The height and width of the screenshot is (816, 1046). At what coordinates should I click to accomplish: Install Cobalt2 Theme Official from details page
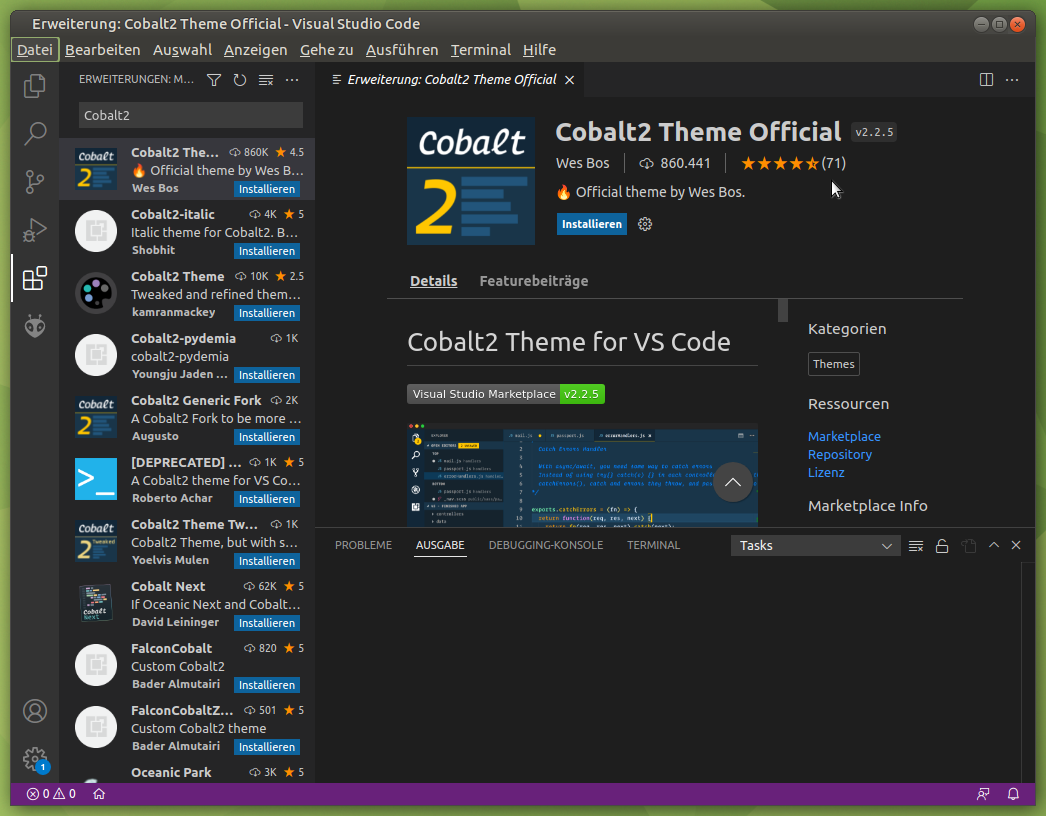(x=592, y=224)
